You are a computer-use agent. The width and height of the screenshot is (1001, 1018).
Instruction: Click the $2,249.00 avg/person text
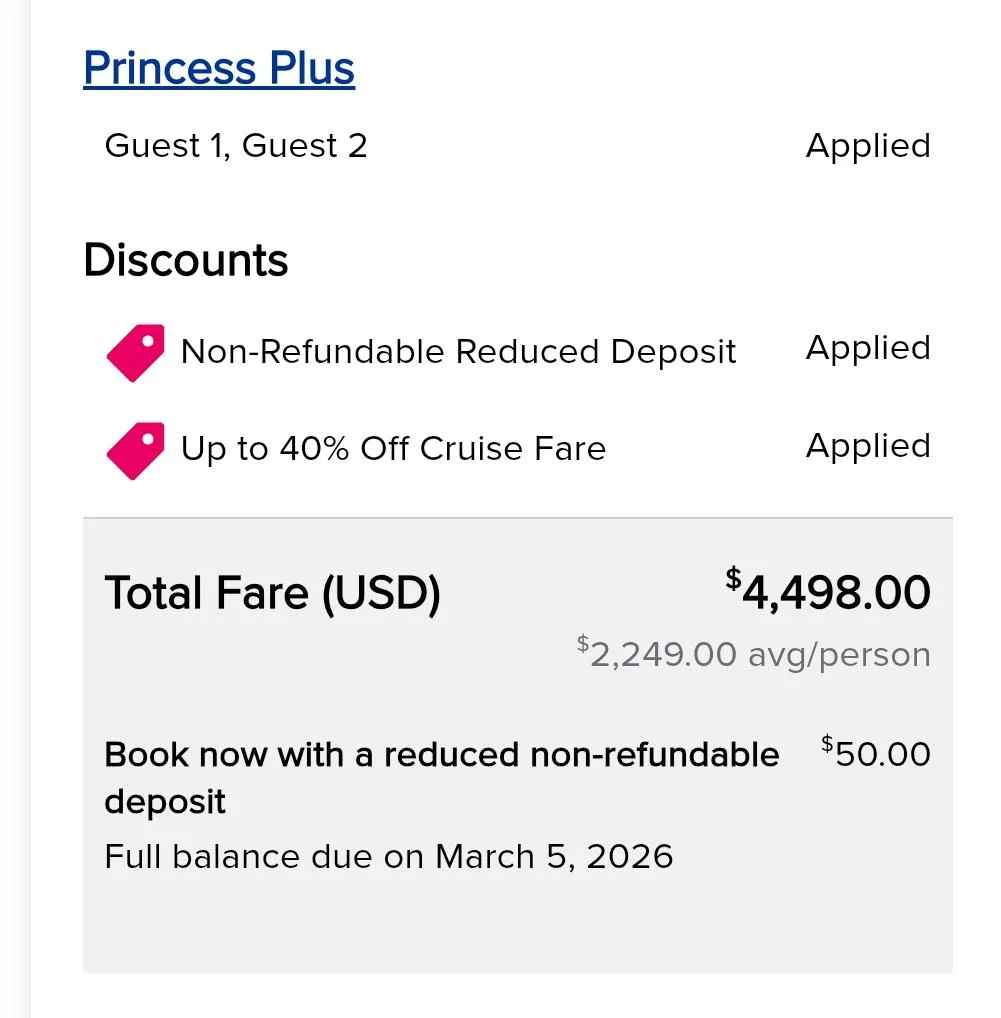coord(754,655)
